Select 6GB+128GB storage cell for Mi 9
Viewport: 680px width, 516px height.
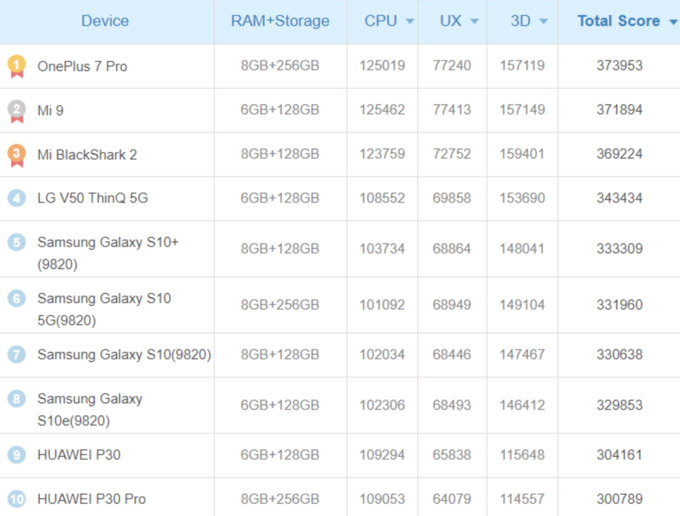280,110
